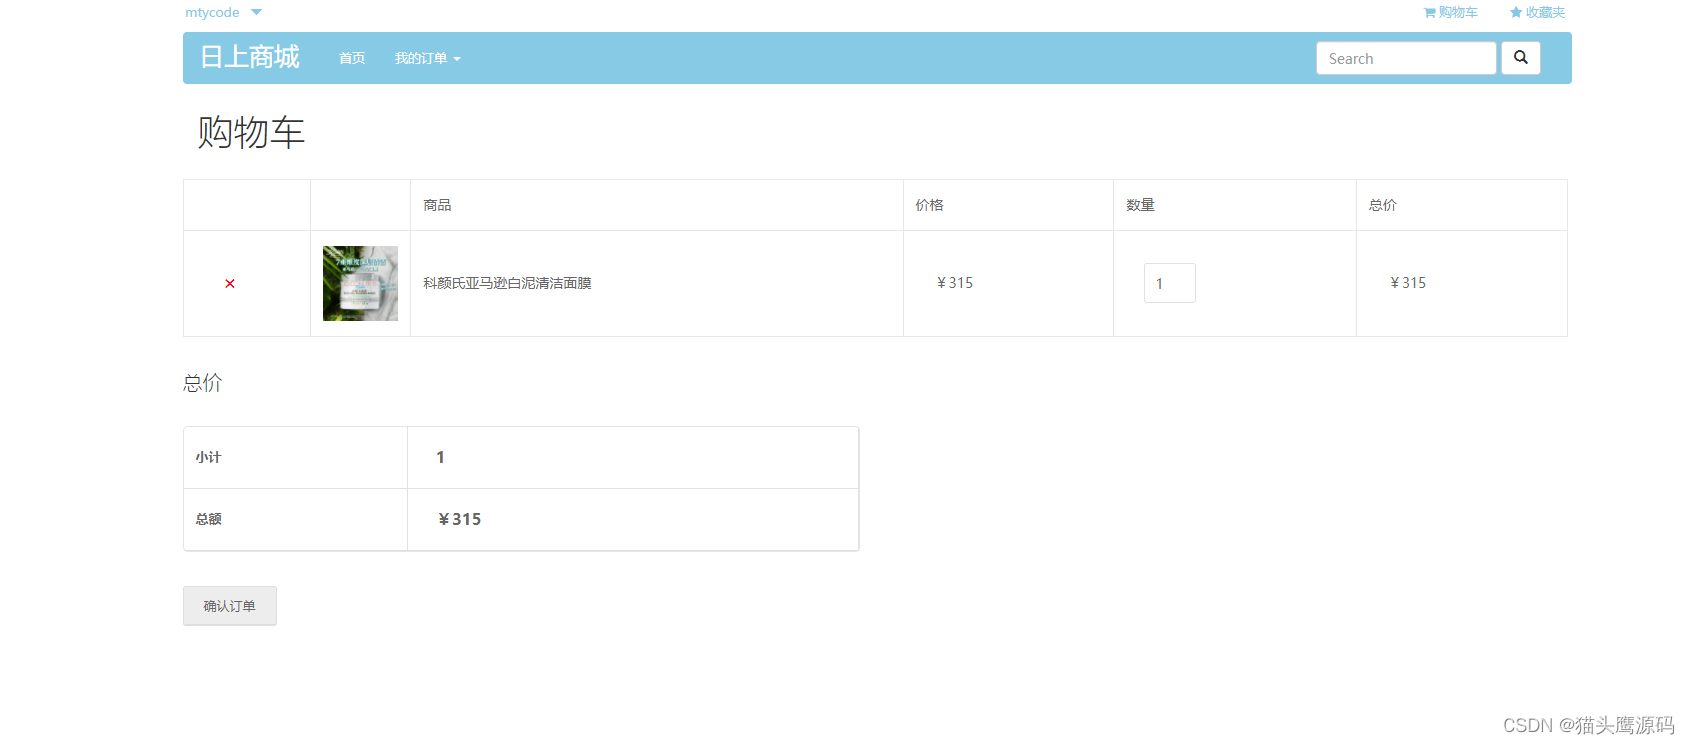Viewport: 1689px width, 744px height.
Task: Click the ¥315 unit price cell
Action: pyautogui.click(x=955, y=283)
